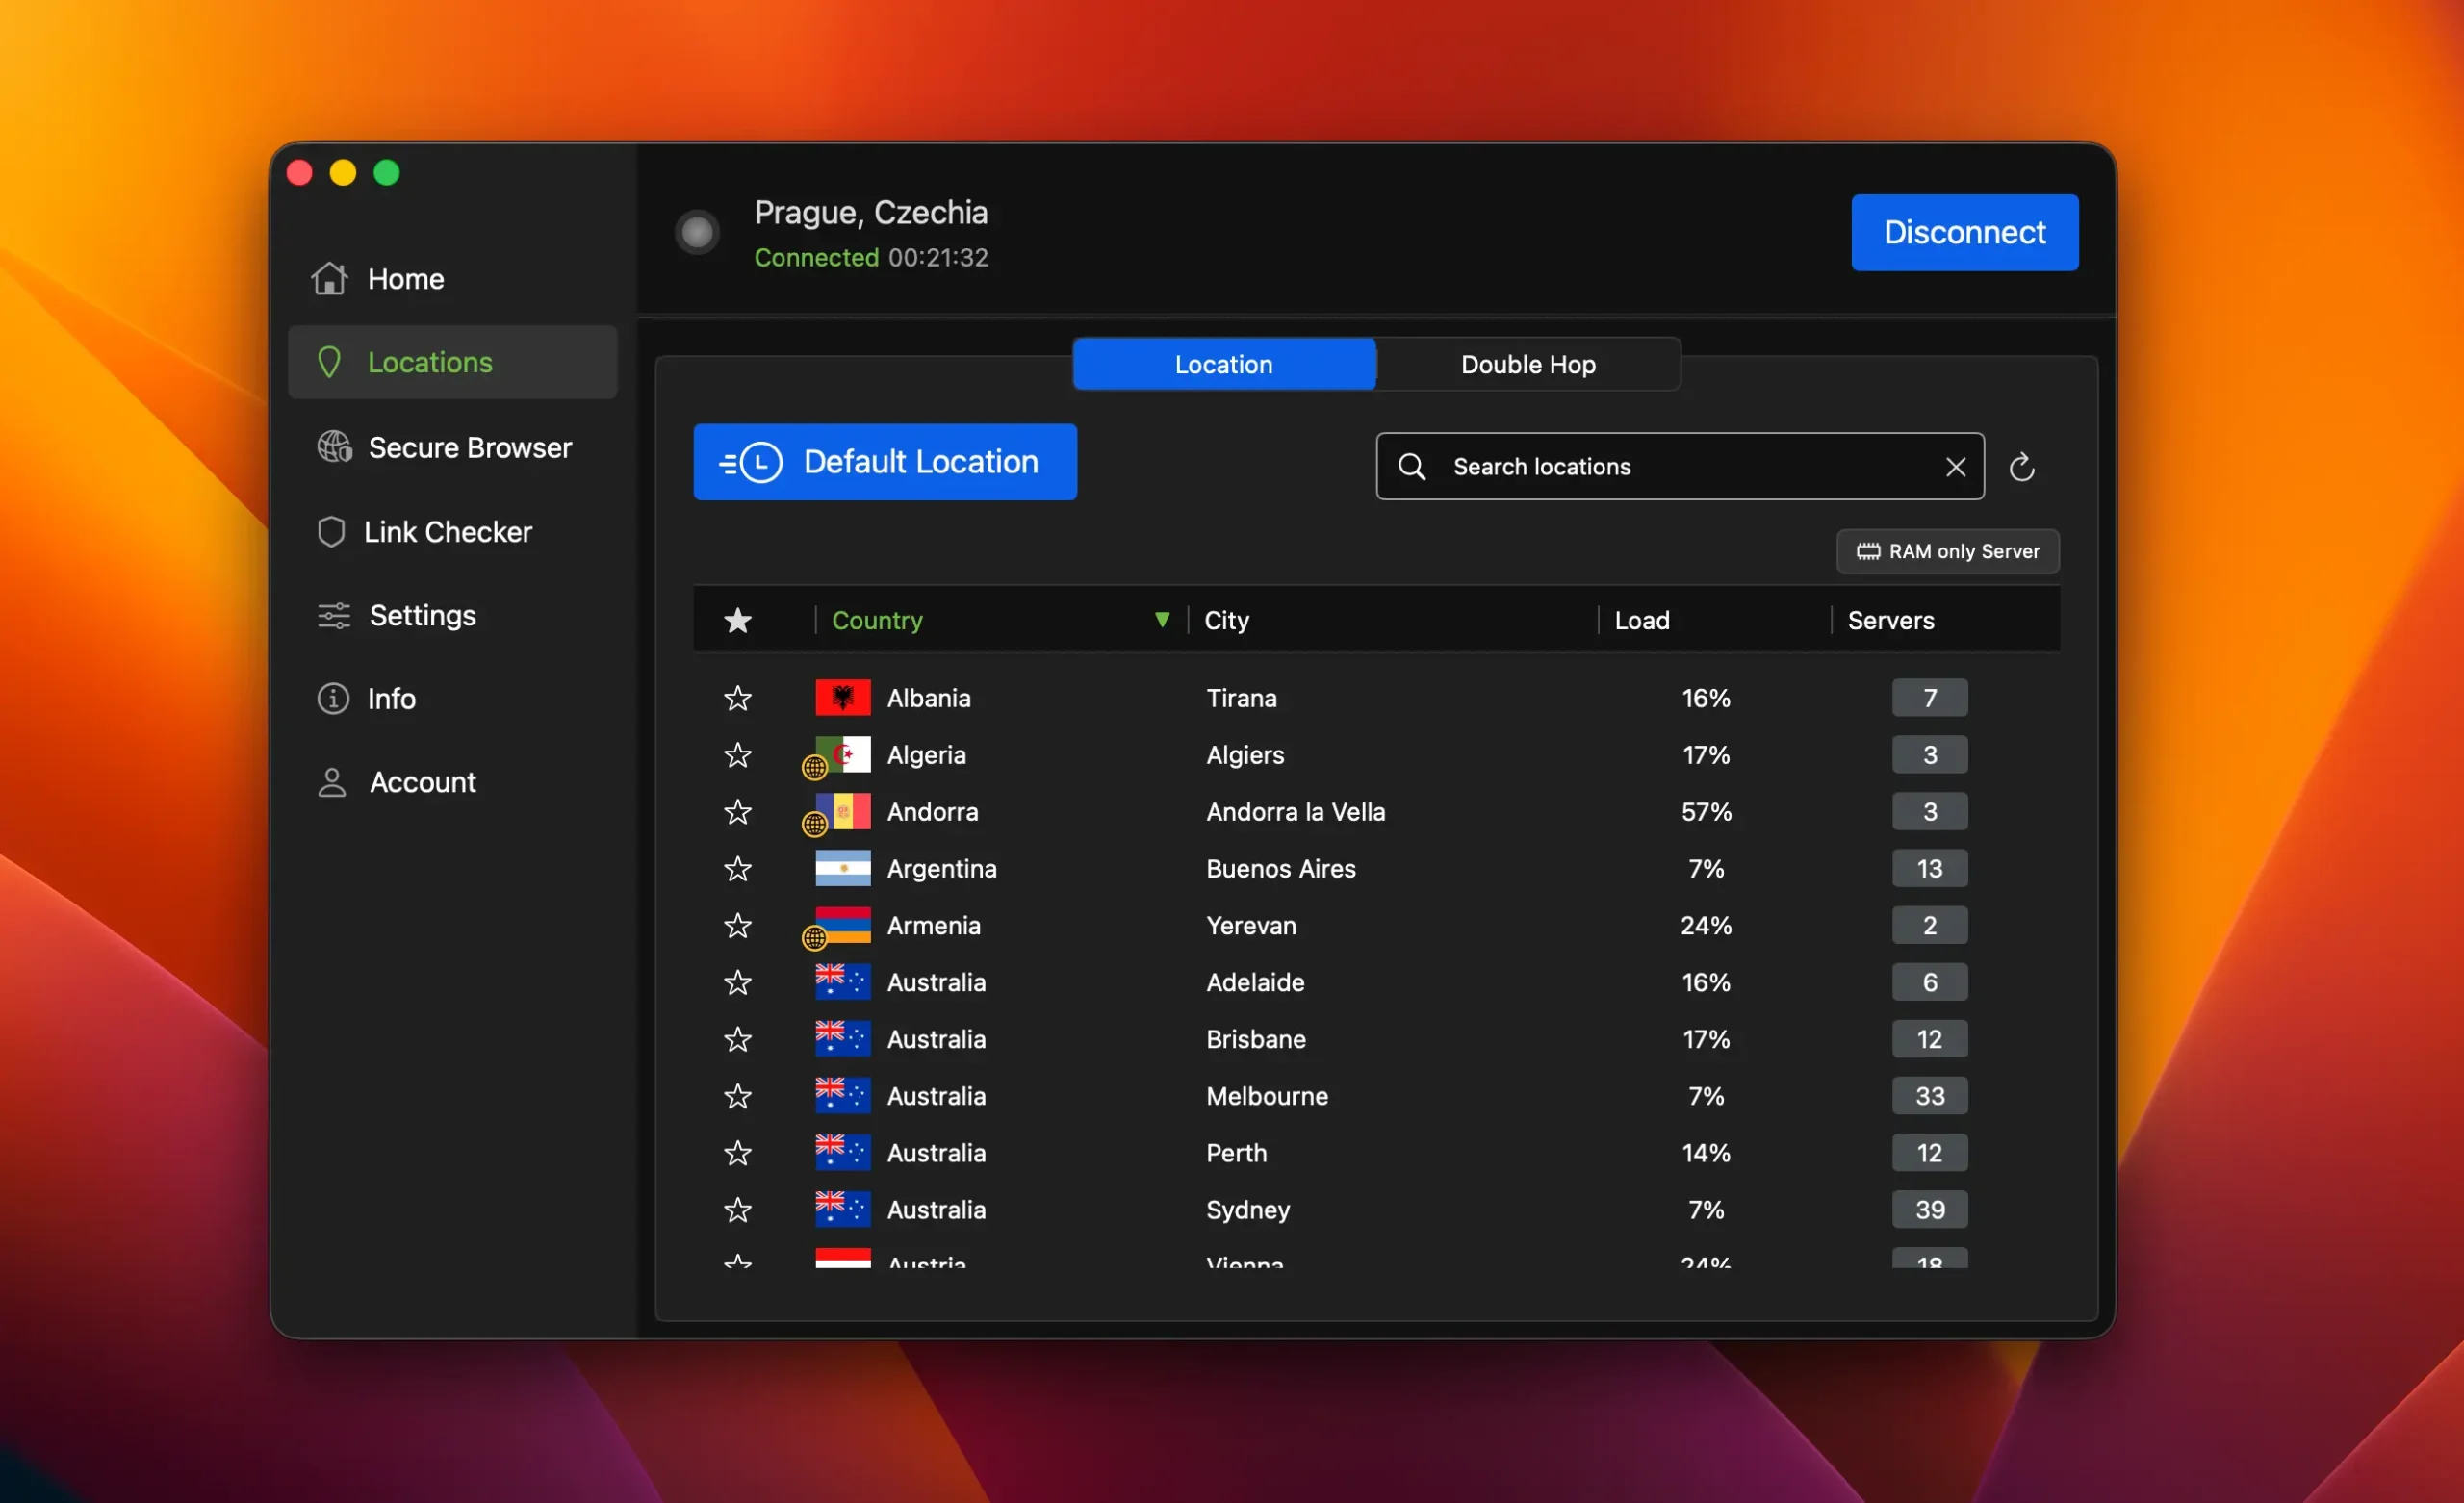Viewport: 2464px width, 1503px height.
Task: Open Default Location selector
Action: click(885, 462)
